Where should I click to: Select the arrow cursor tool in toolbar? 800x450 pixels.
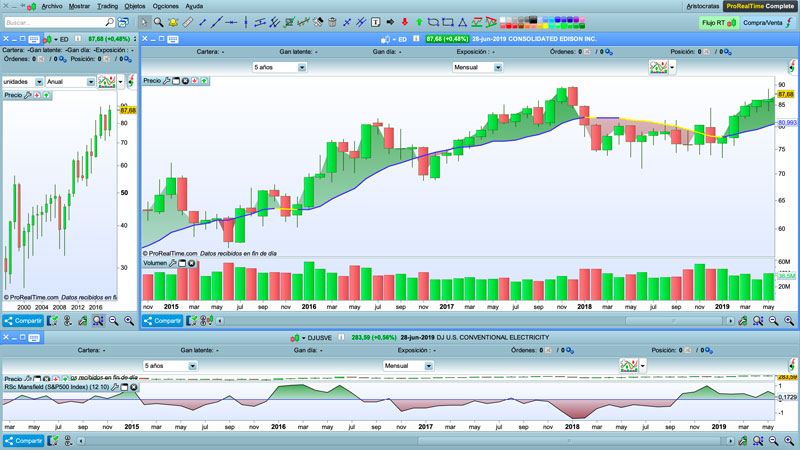click(x=144, y=22)
